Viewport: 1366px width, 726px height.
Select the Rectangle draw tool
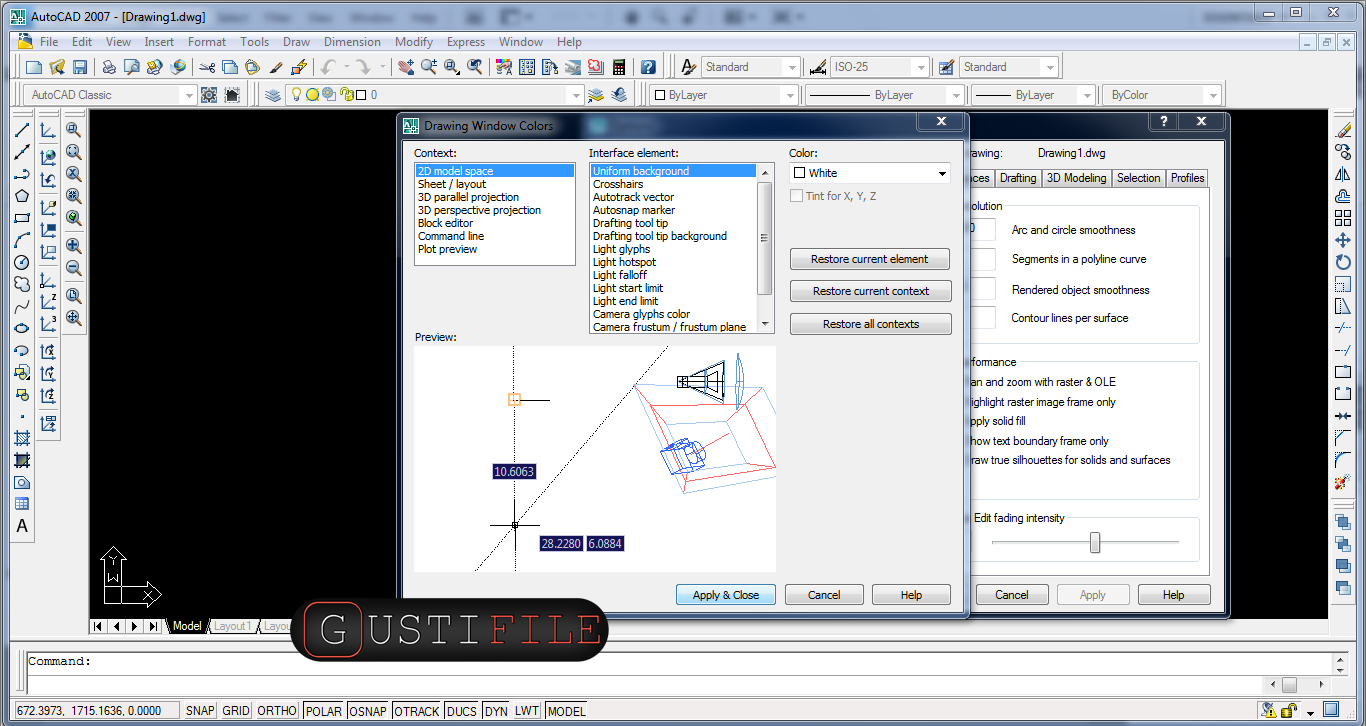(22, 218)
